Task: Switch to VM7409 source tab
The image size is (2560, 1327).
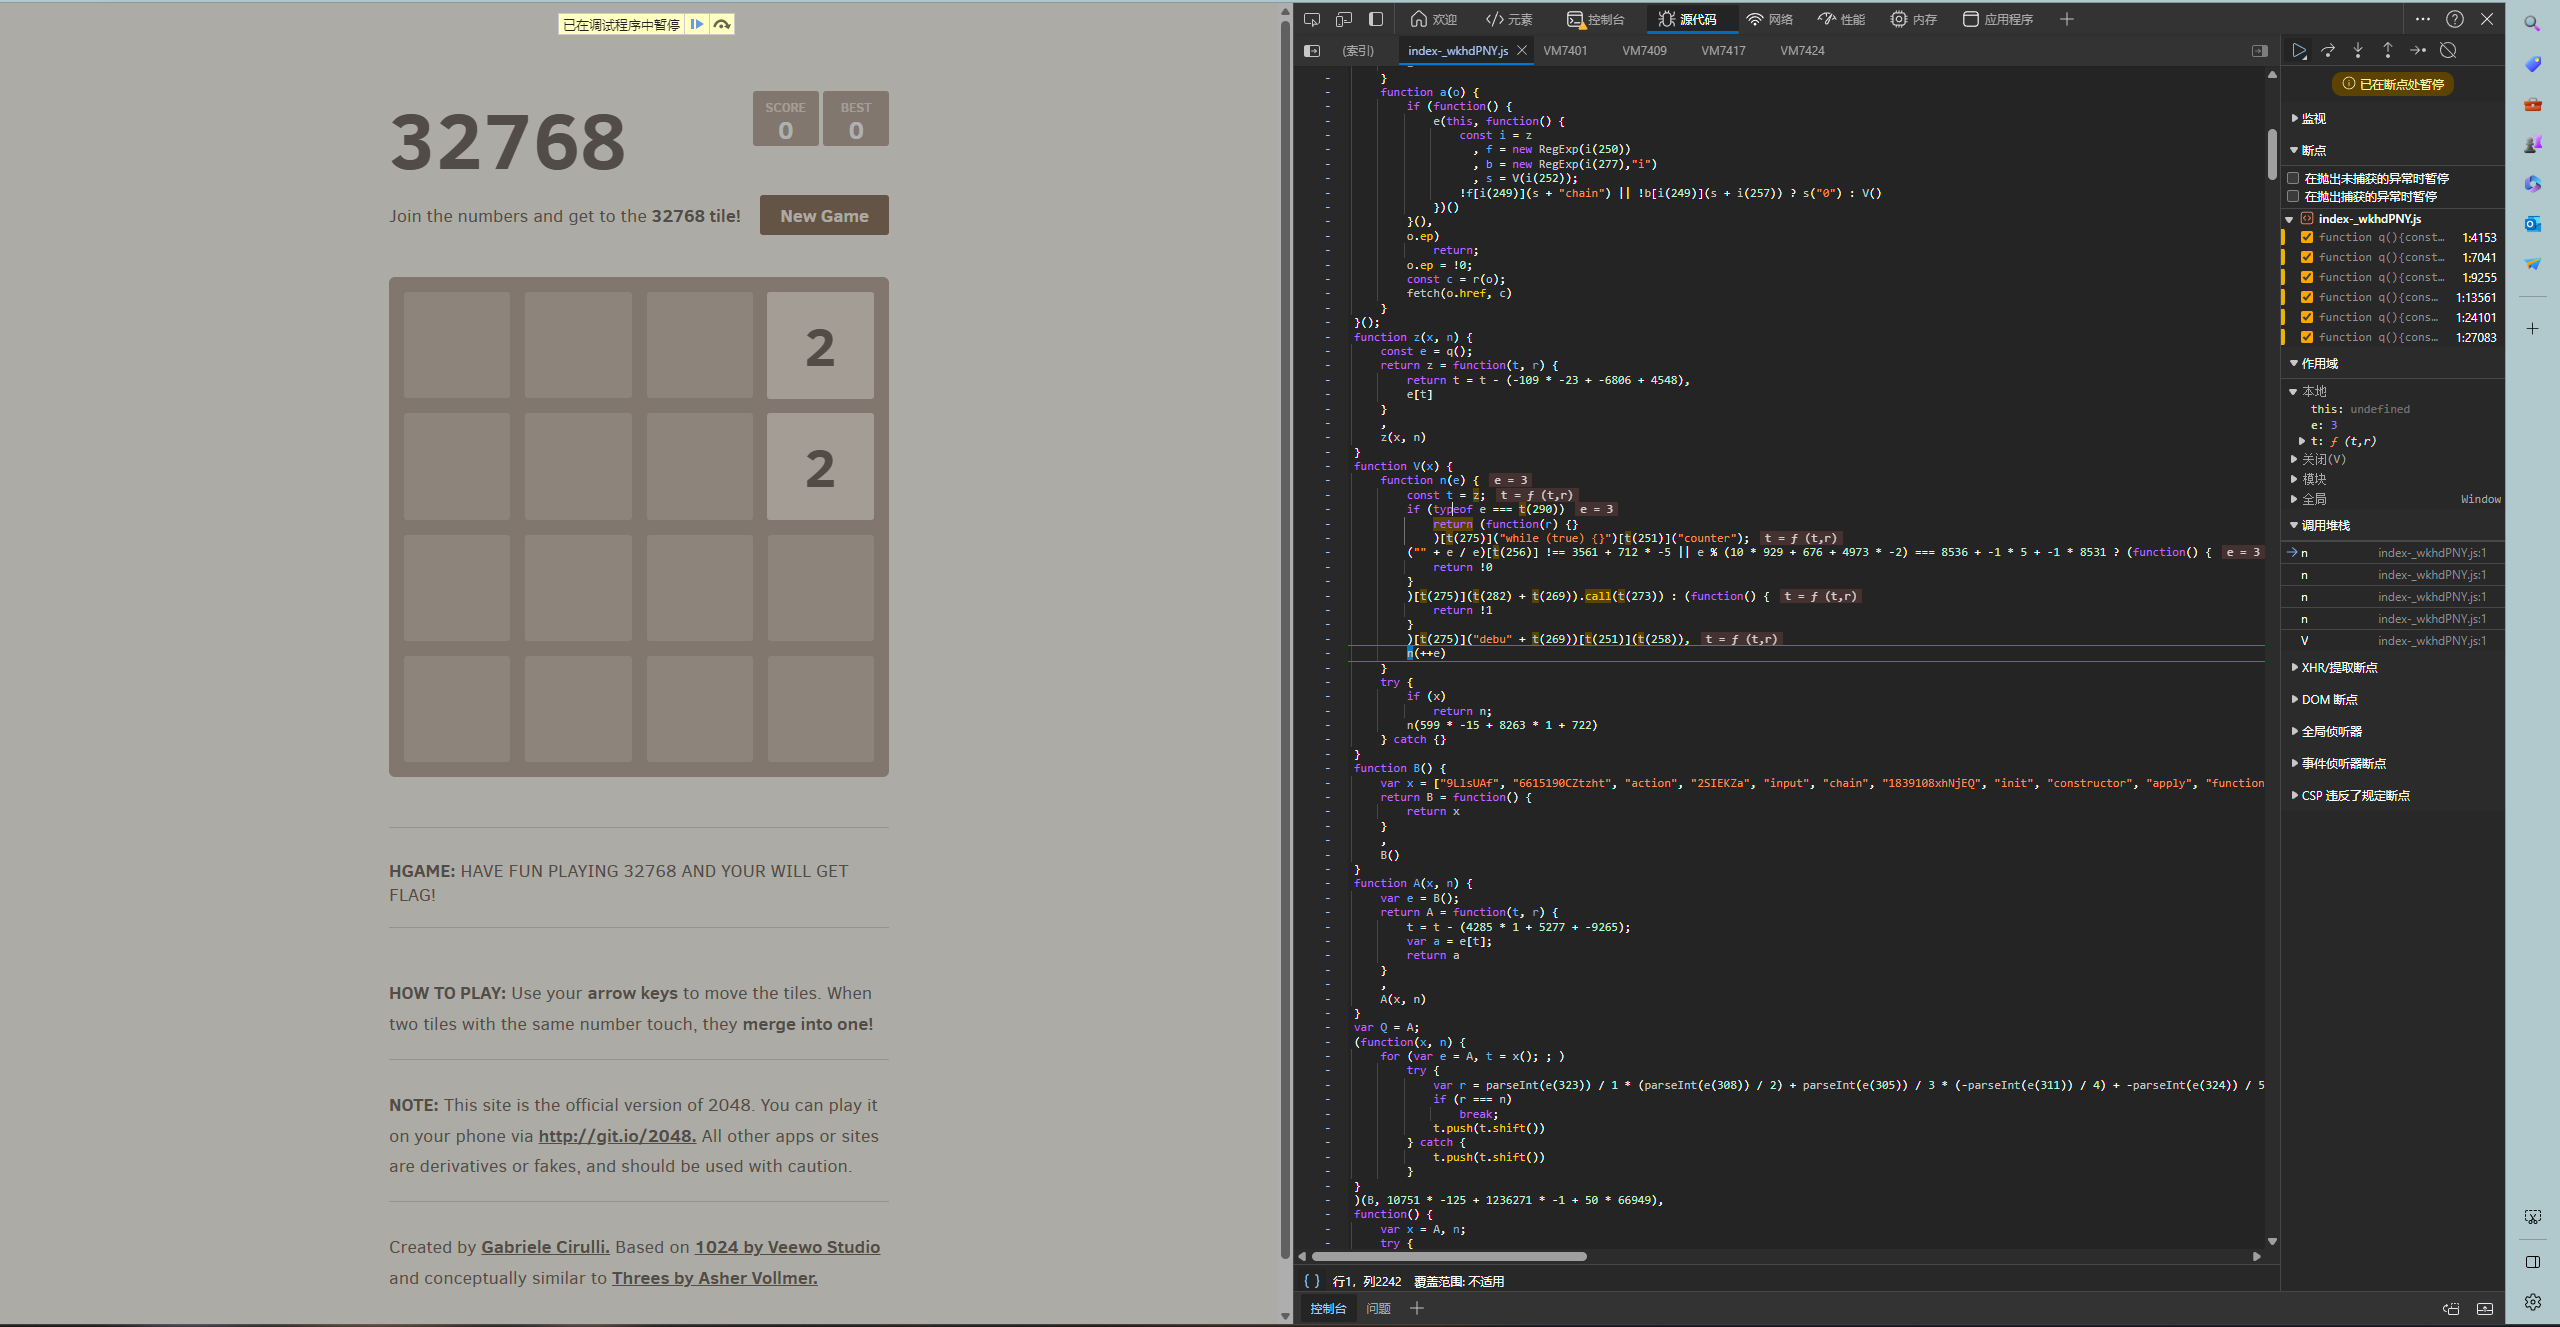Action: pyautogui.click(x=1644, y=50)
